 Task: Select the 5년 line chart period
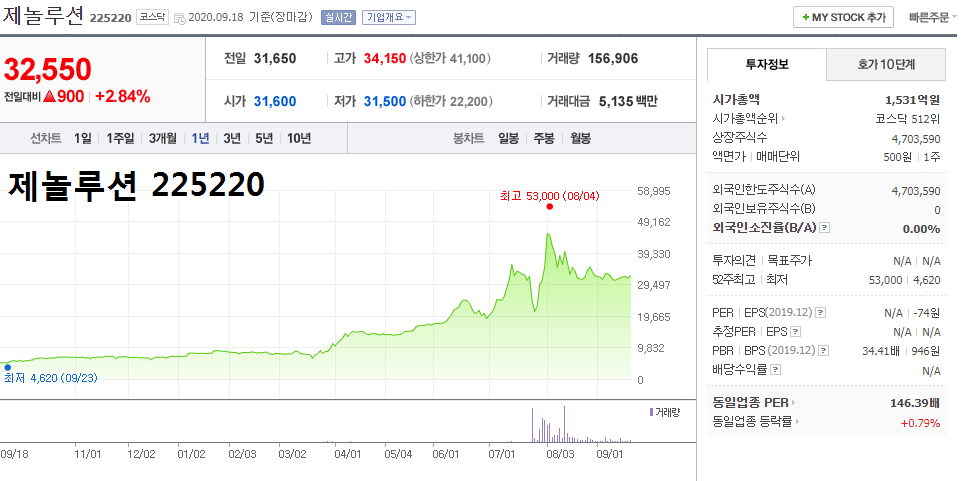pos(264,138)
